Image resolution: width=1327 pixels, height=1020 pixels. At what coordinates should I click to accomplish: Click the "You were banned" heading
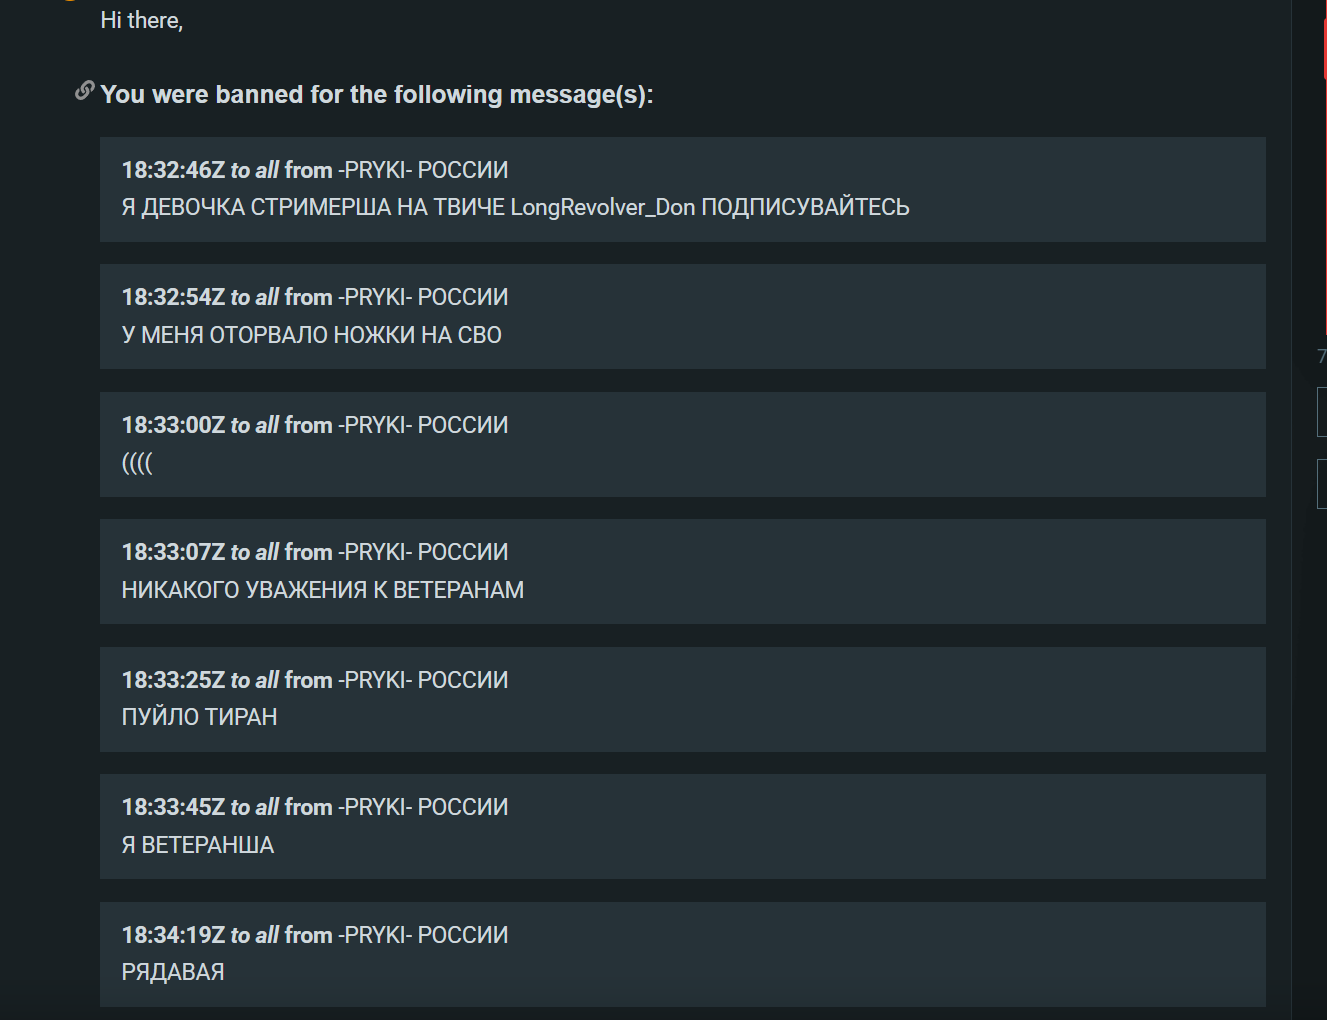[376, 95]
